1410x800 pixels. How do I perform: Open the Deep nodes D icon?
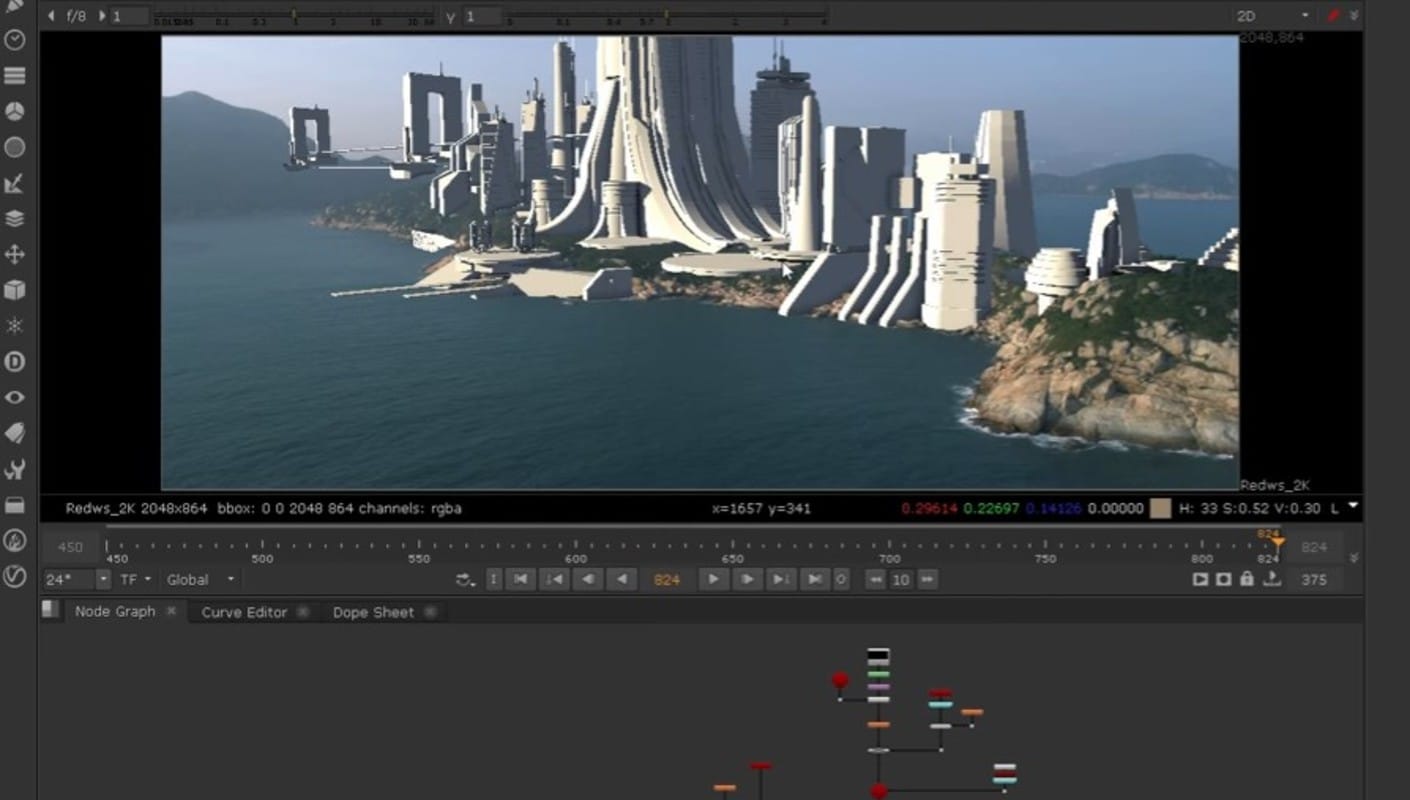point(15,361)
